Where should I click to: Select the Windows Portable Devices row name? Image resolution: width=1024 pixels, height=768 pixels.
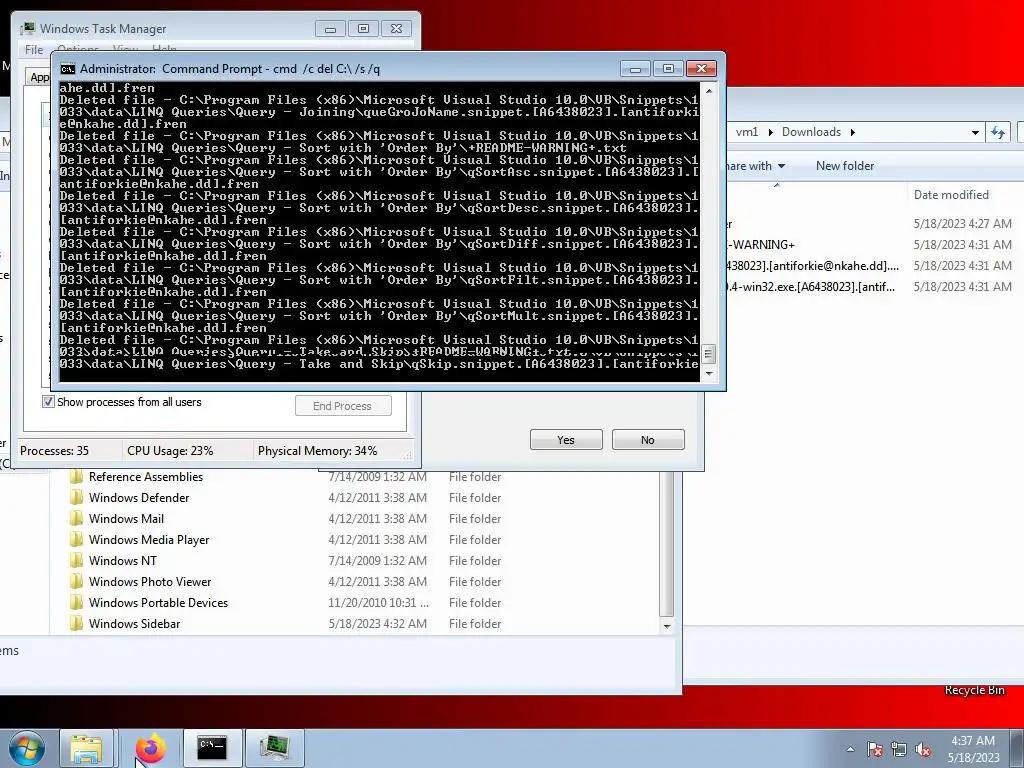159,602
